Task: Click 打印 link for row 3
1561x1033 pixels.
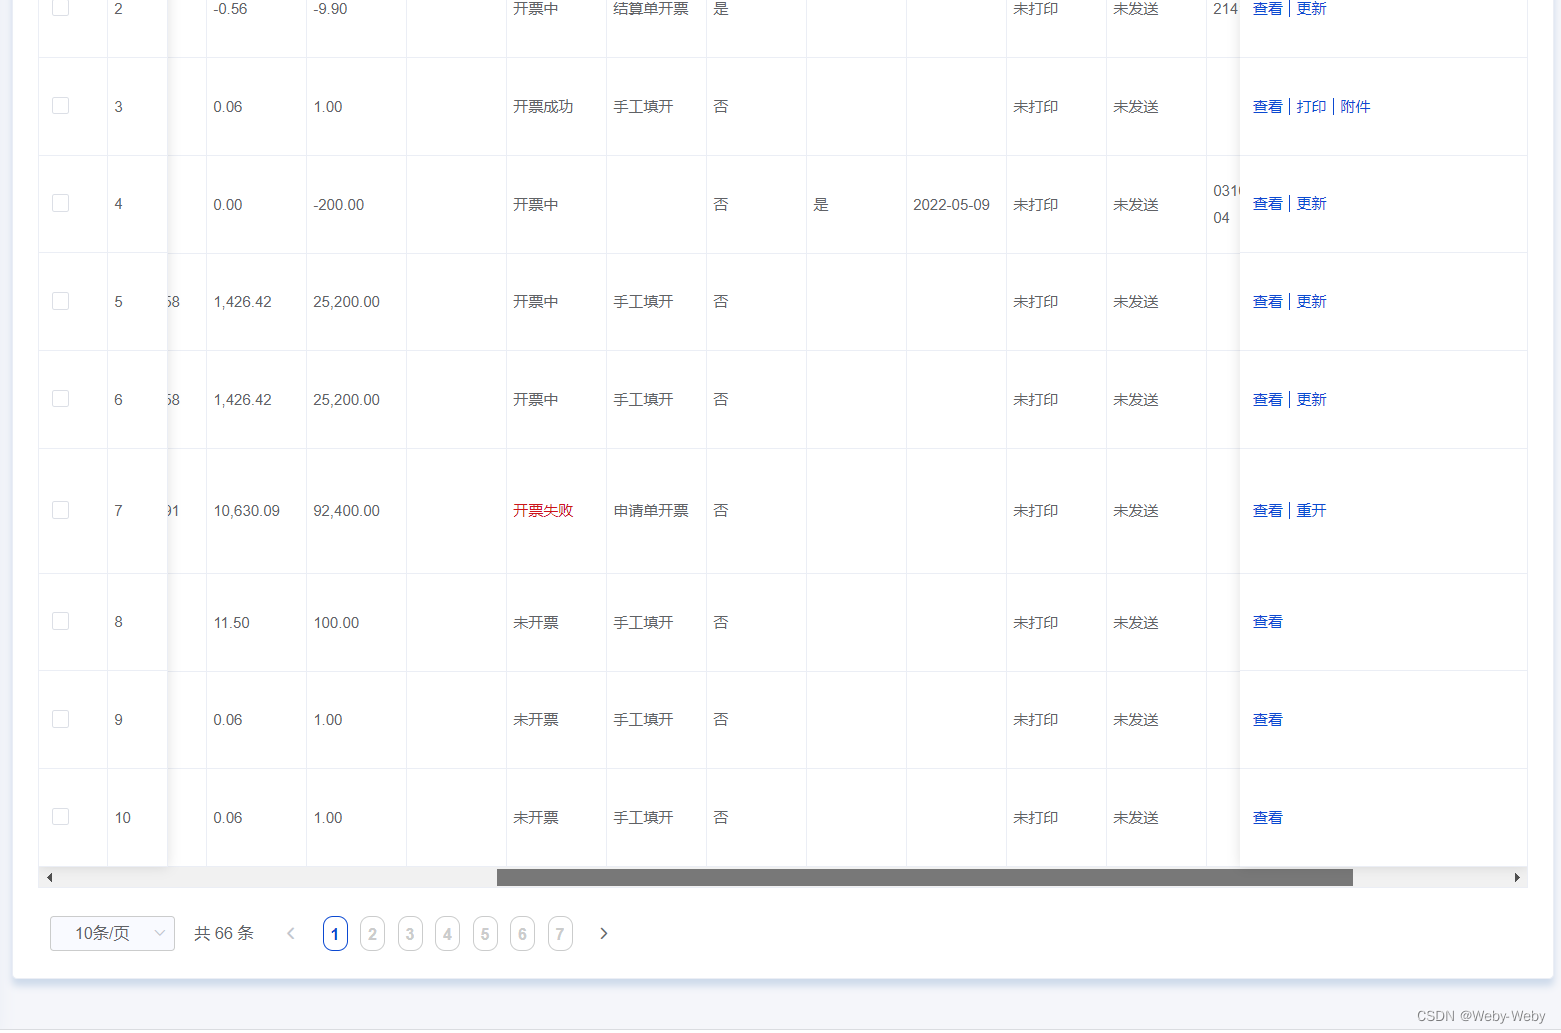Action: [x=1312, y=106]
